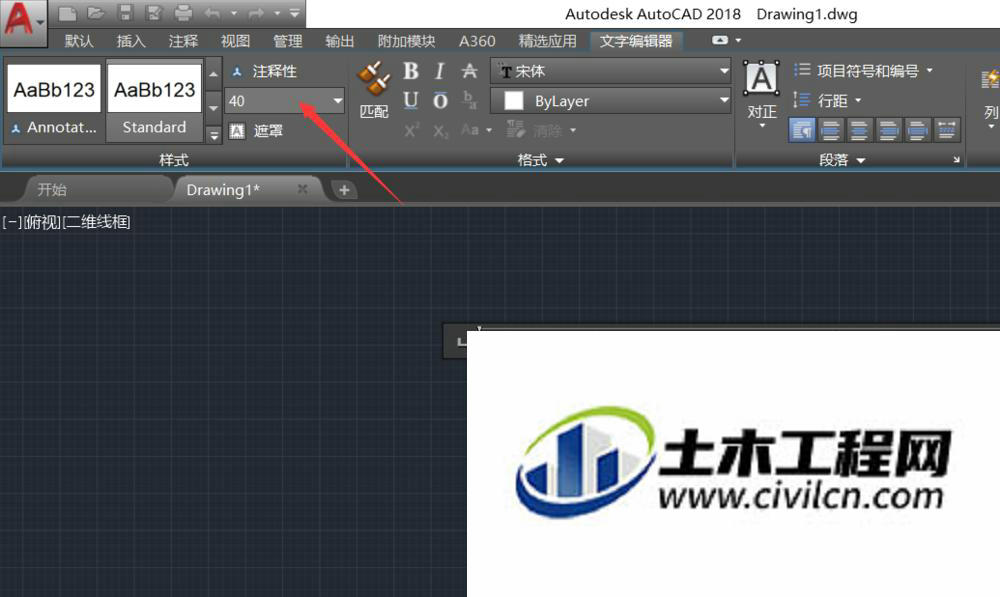Click the subscript X icon
Screen dimensions: 1000x597
pos(441,131)
